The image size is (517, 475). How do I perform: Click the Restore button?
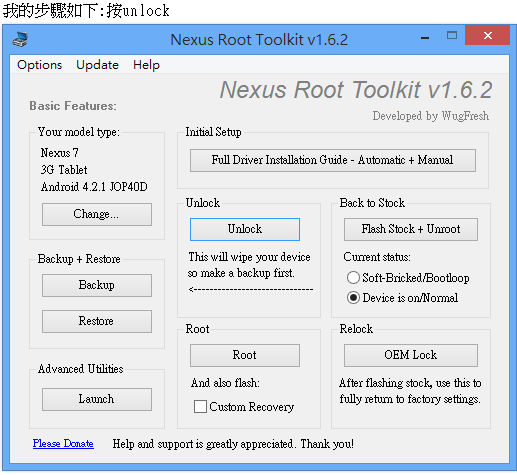point(97,321)
